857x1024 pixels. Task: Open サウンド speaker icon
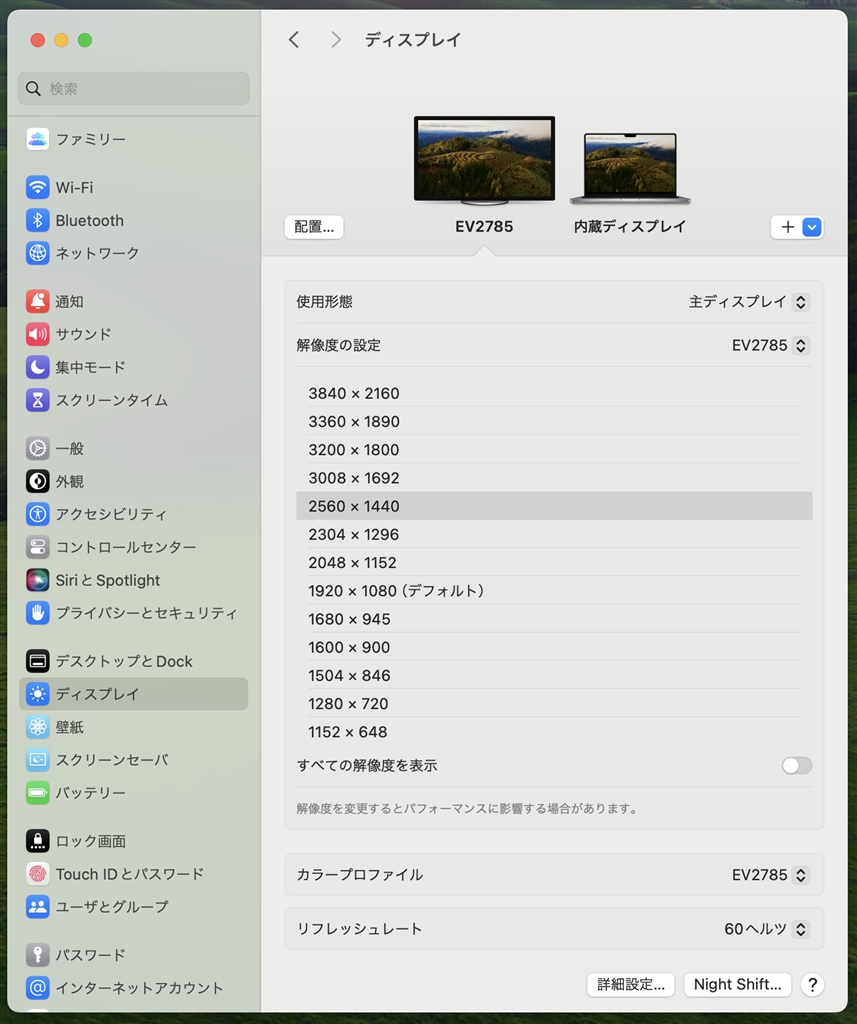tap(38, 334)
